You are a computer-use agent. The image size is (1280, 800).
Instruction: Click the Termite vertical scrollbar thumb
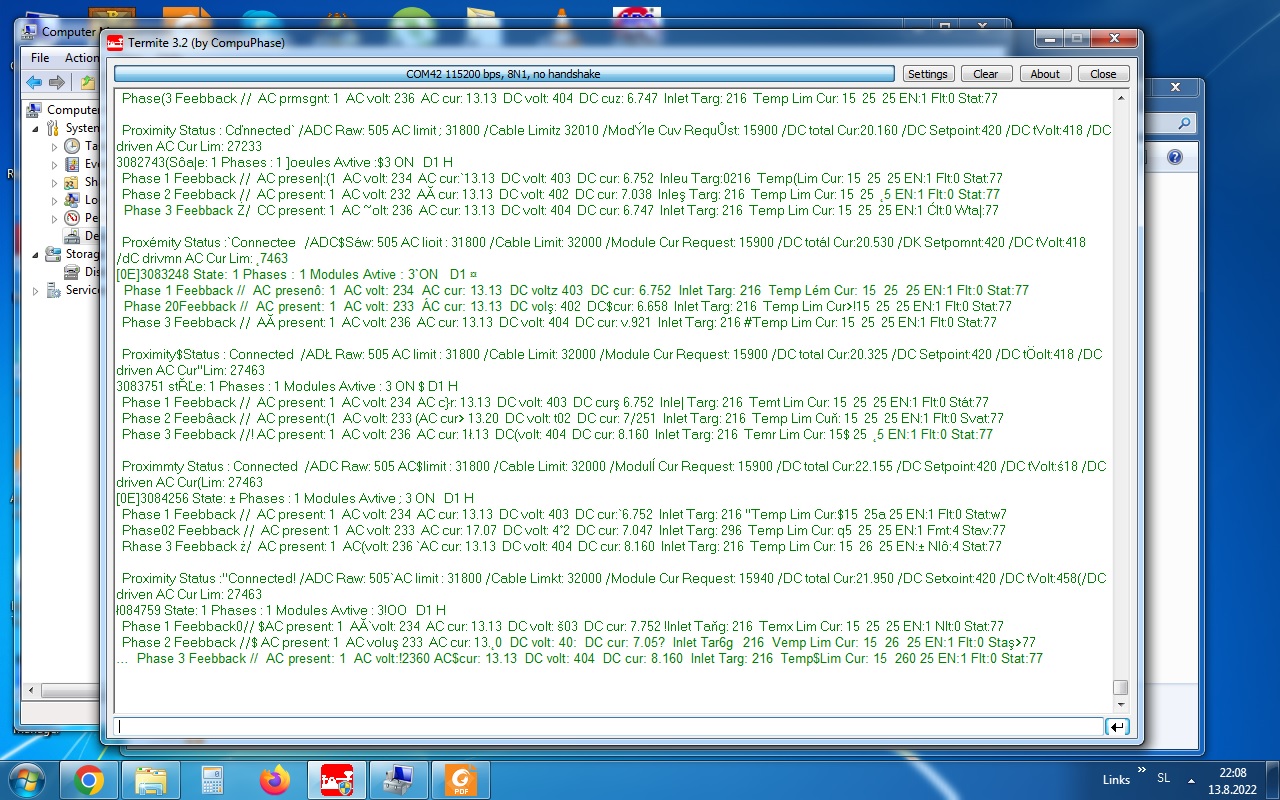tap(1121, 687)
